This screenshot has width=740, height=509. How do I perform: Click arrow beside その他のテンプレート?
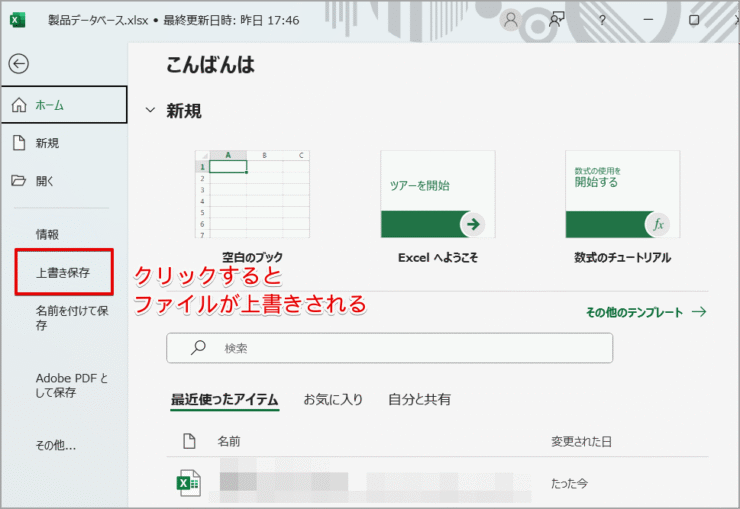(699, 312)
